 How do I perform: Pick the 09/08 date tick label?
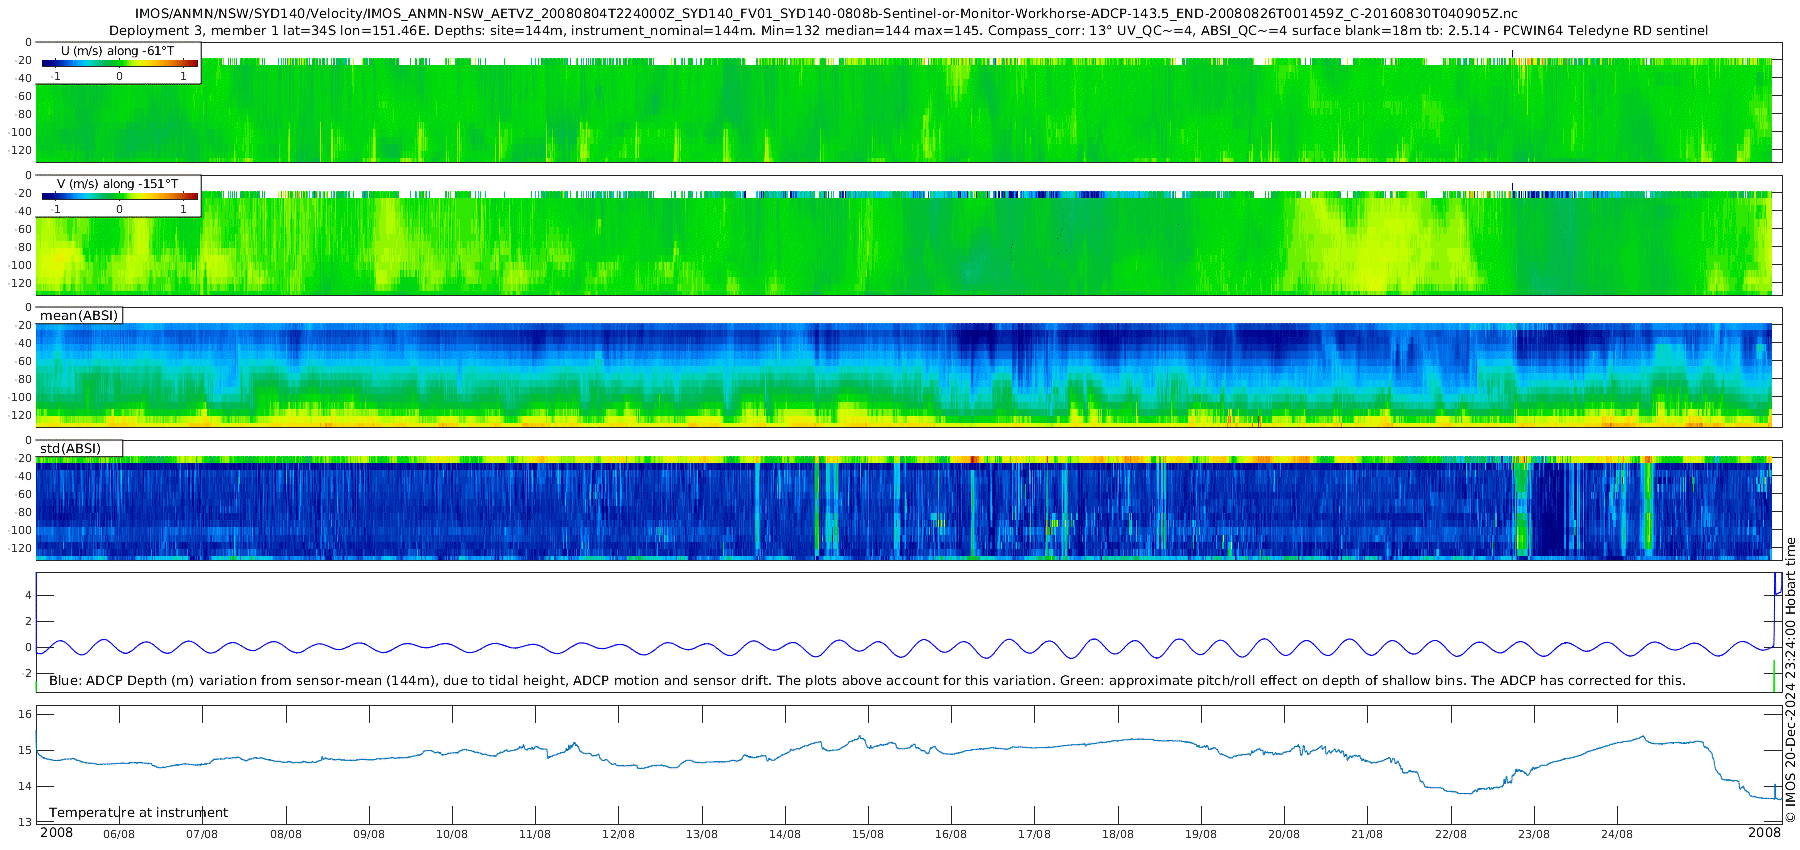(369, 834)
